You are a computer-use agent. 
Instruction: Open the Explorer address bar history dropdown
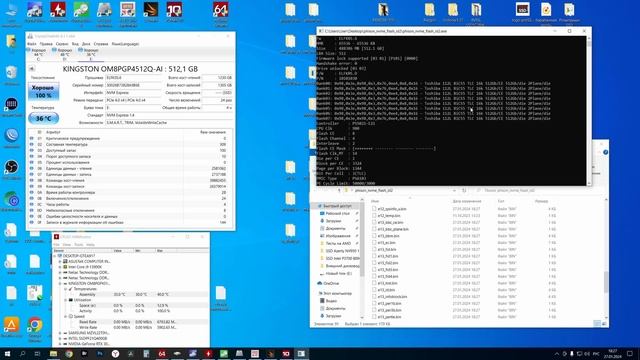pos(454,190)
